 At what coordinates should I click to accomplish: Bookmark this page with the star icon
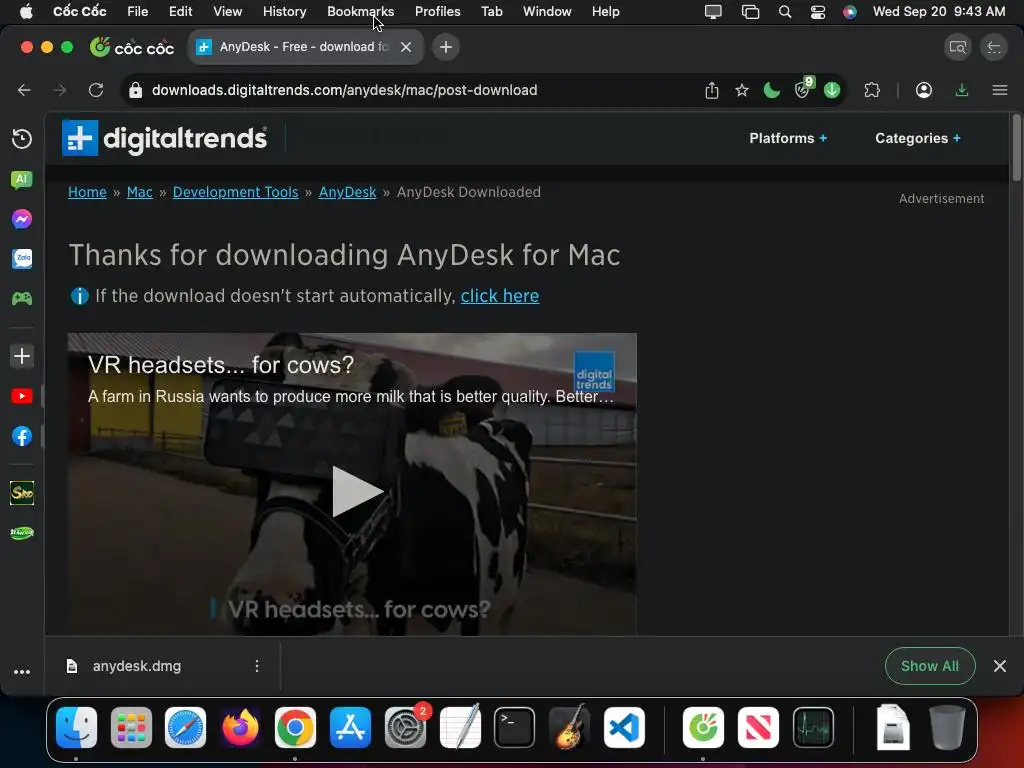[x=741, y=90]
